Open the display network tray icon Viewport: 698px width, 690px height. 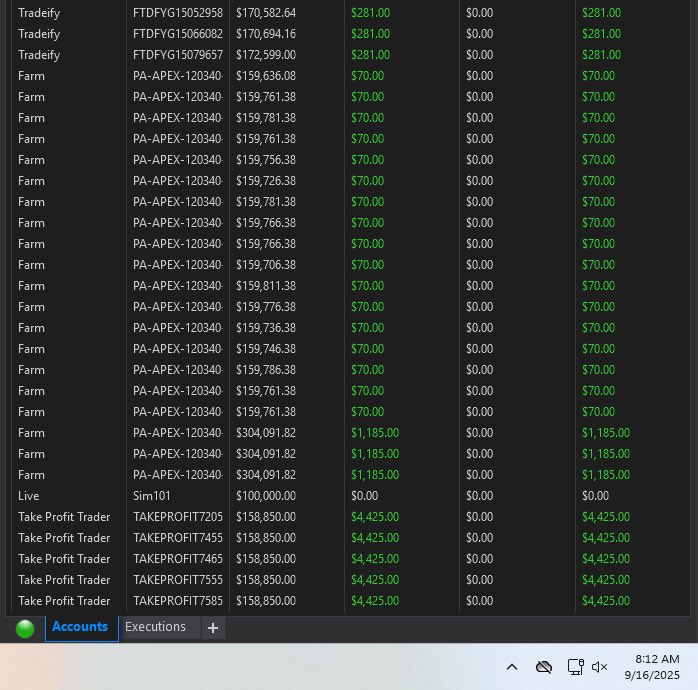click(x=575, y=667)
